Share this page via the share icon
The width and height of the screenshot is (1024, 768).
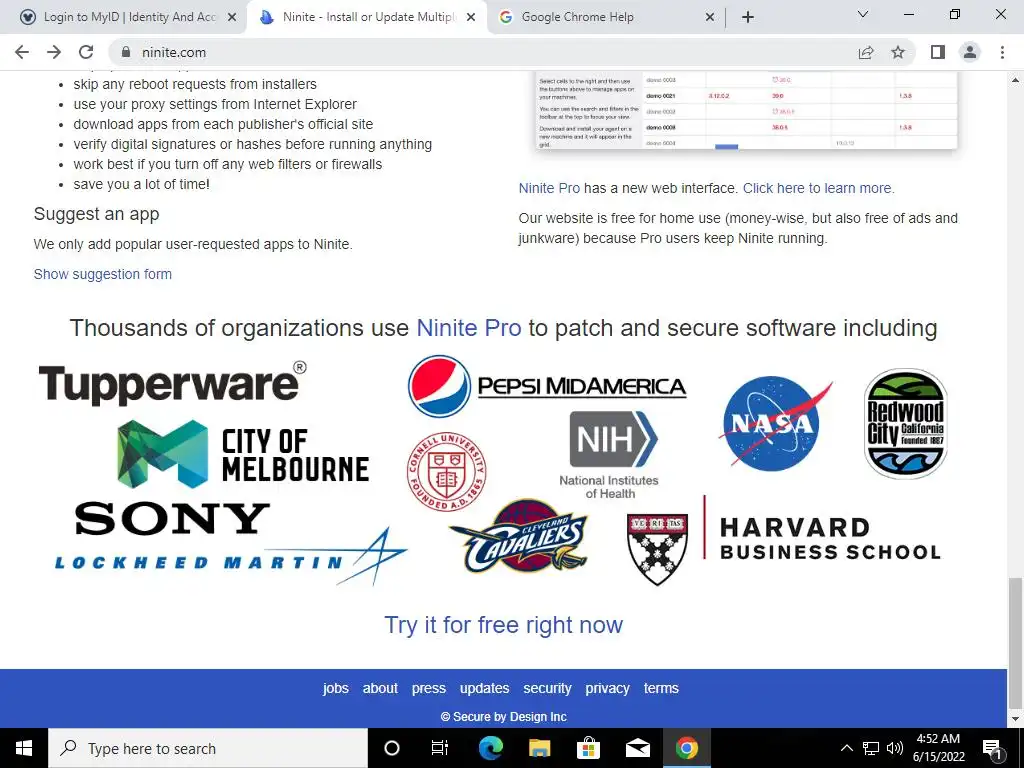[x=866, y=52]
